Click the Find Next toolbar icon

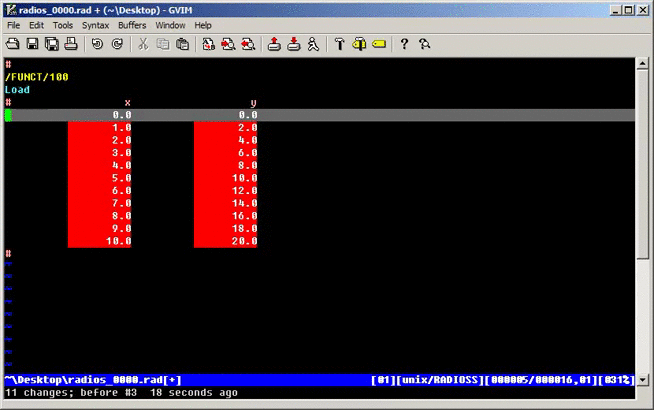[228, 44]
